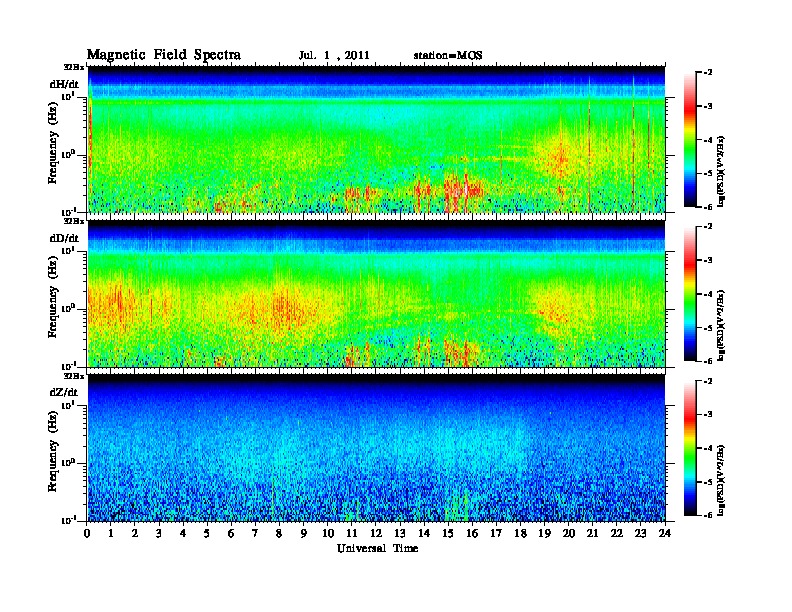The width and height of the screenshot is (792, 612).
Task: Click hour "24" on the Universal Time axis
Action: pos(665,533)
